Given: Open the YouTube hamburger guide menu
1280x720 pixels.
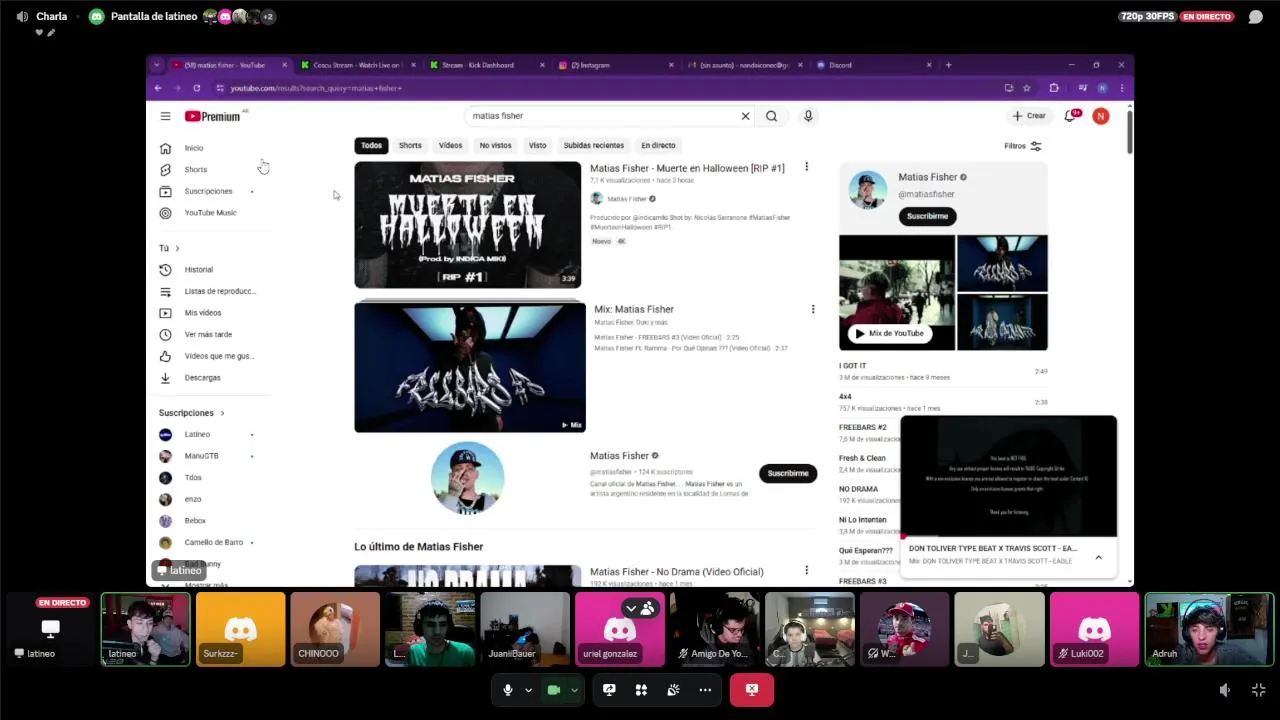Looking at the screenshot, I should pyautogui.click(x=165, y=116).
